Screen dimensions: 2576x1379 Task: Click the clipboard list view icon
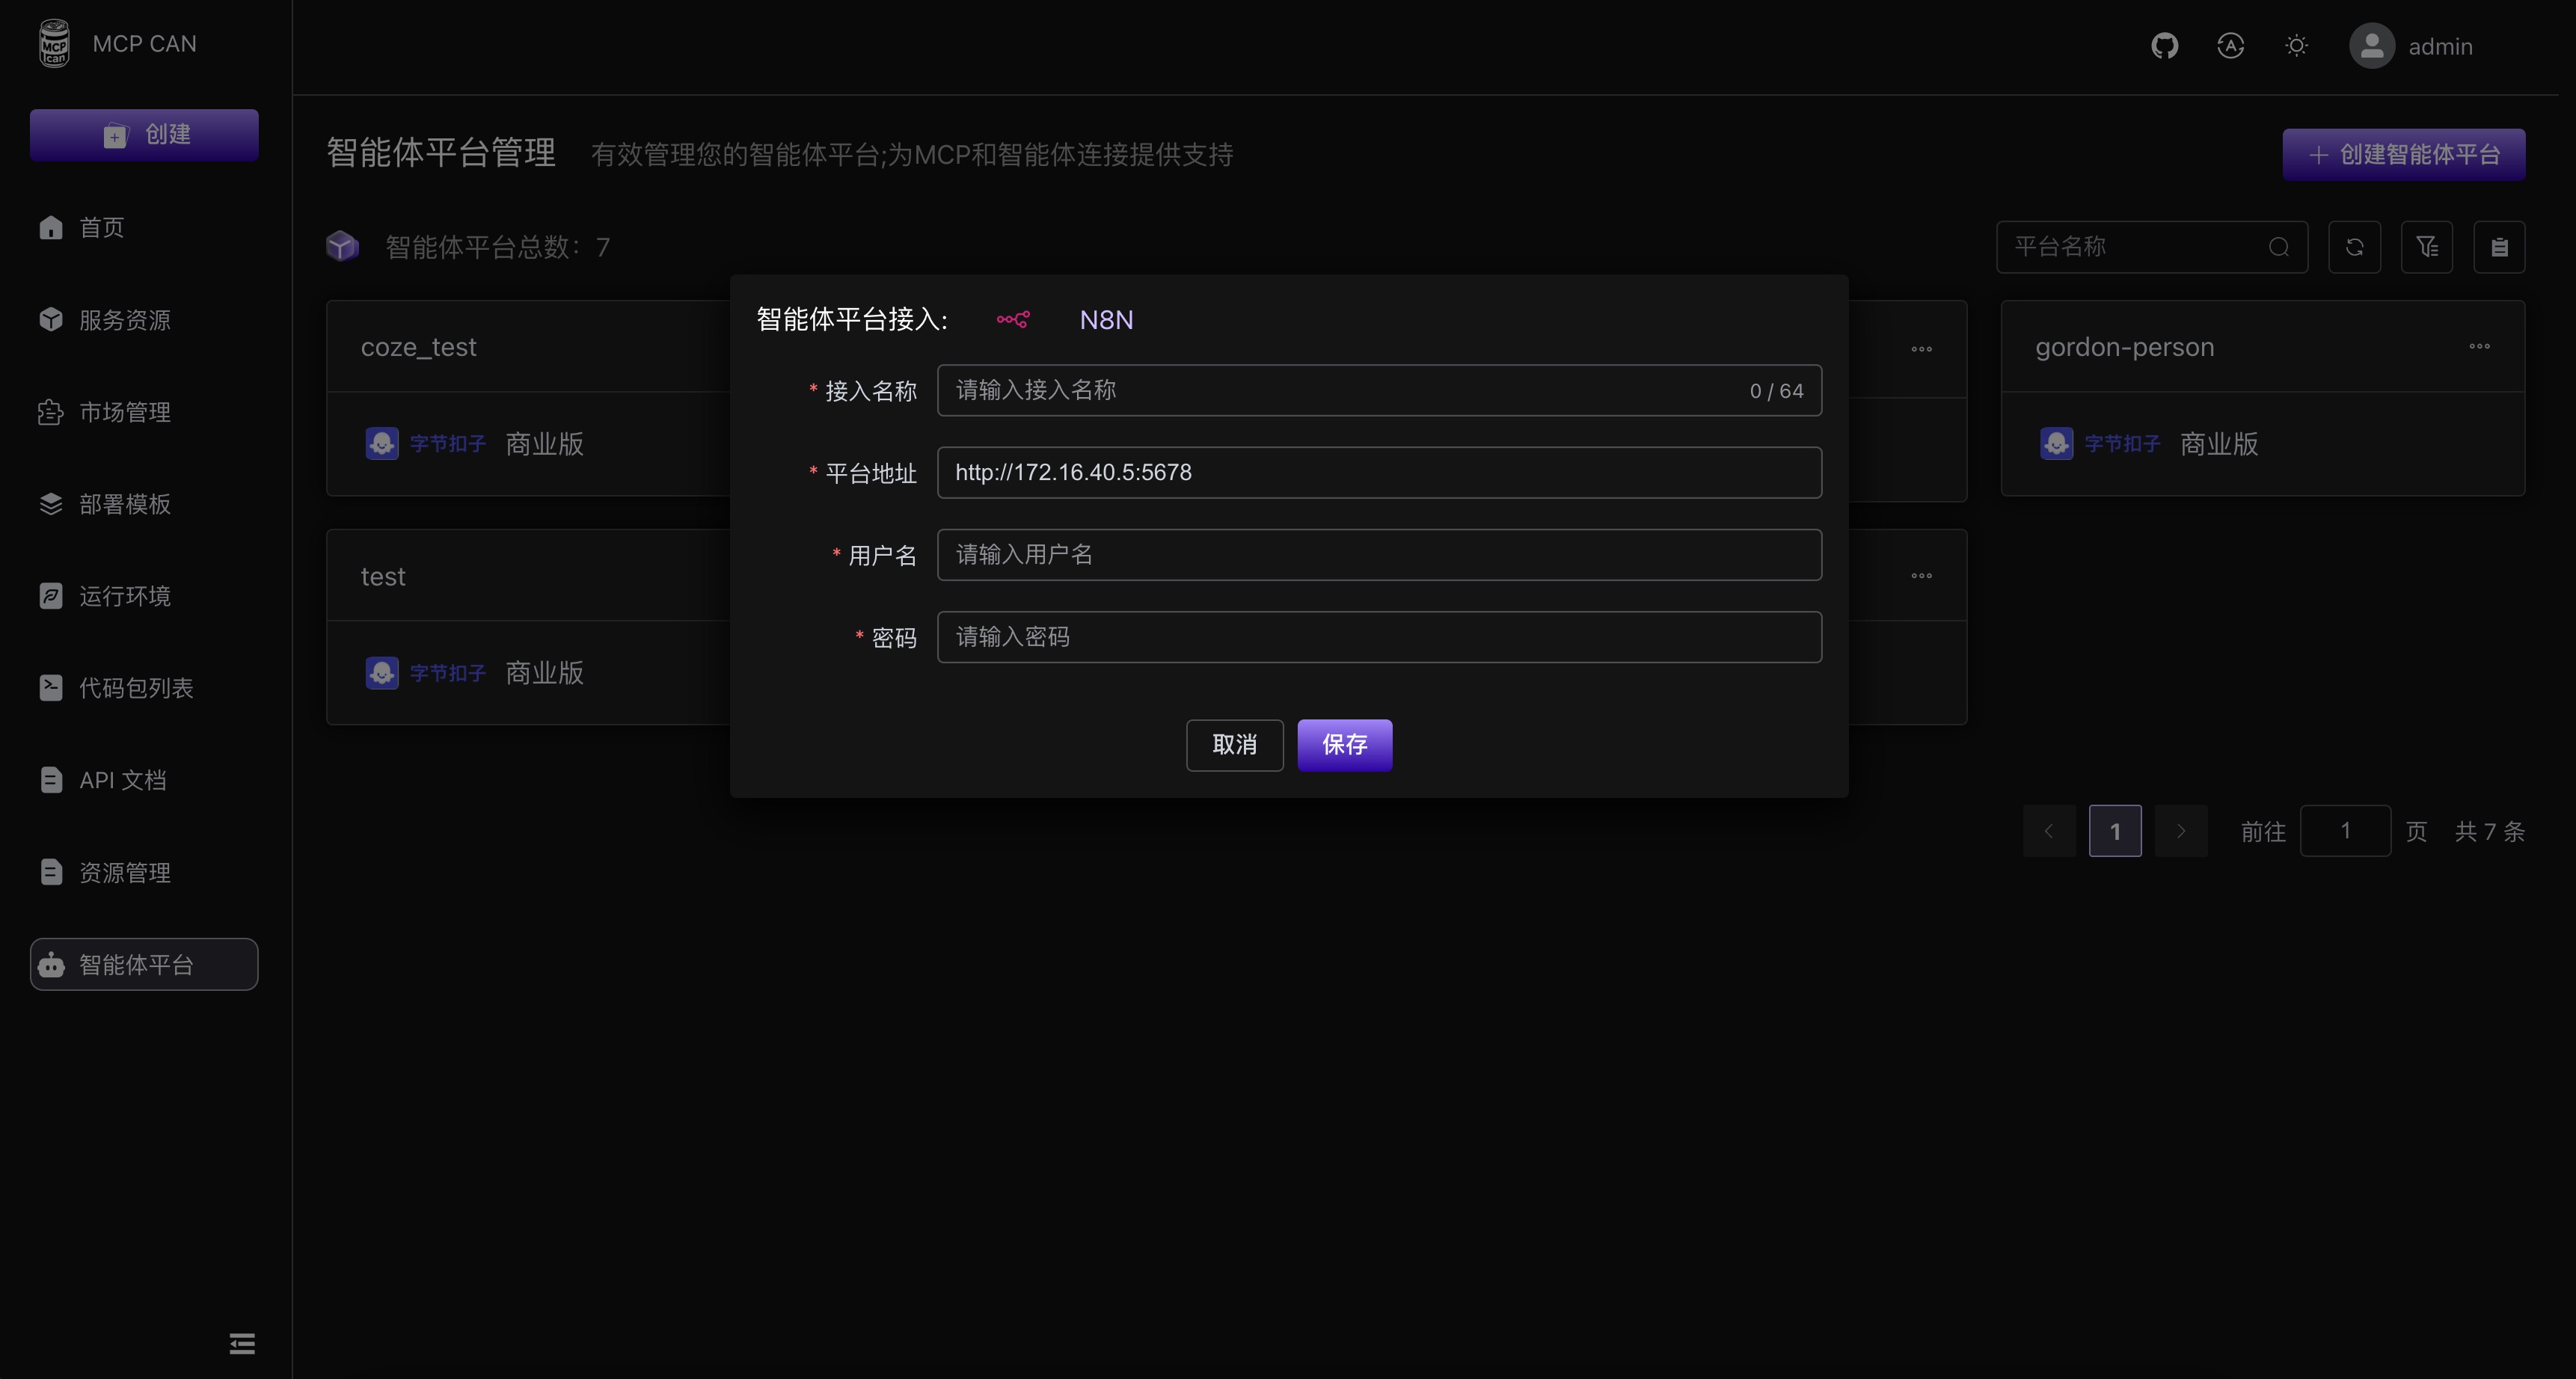(x=2499, y=247)
